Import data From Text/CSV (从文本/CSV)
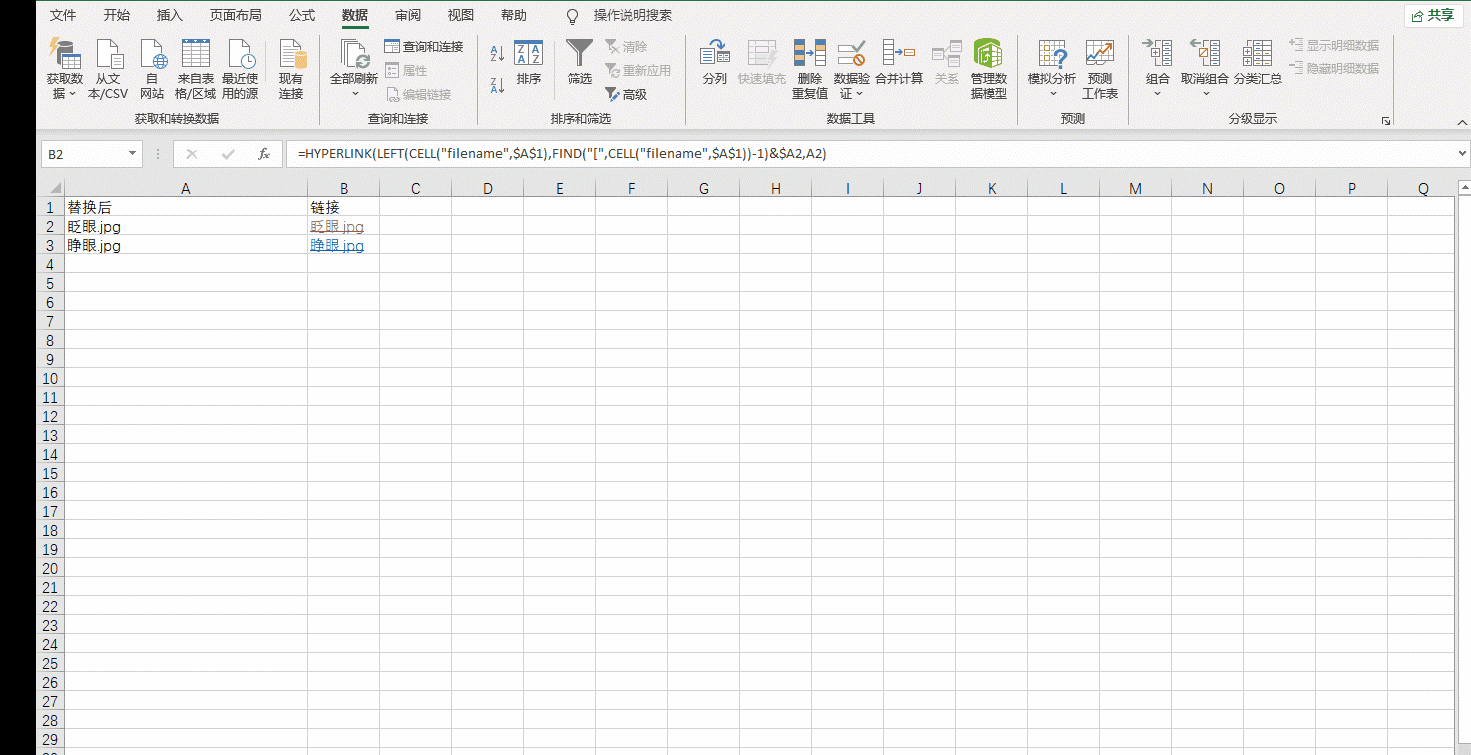The width and height of the screenshot is (1471, 755). (108, 70)
